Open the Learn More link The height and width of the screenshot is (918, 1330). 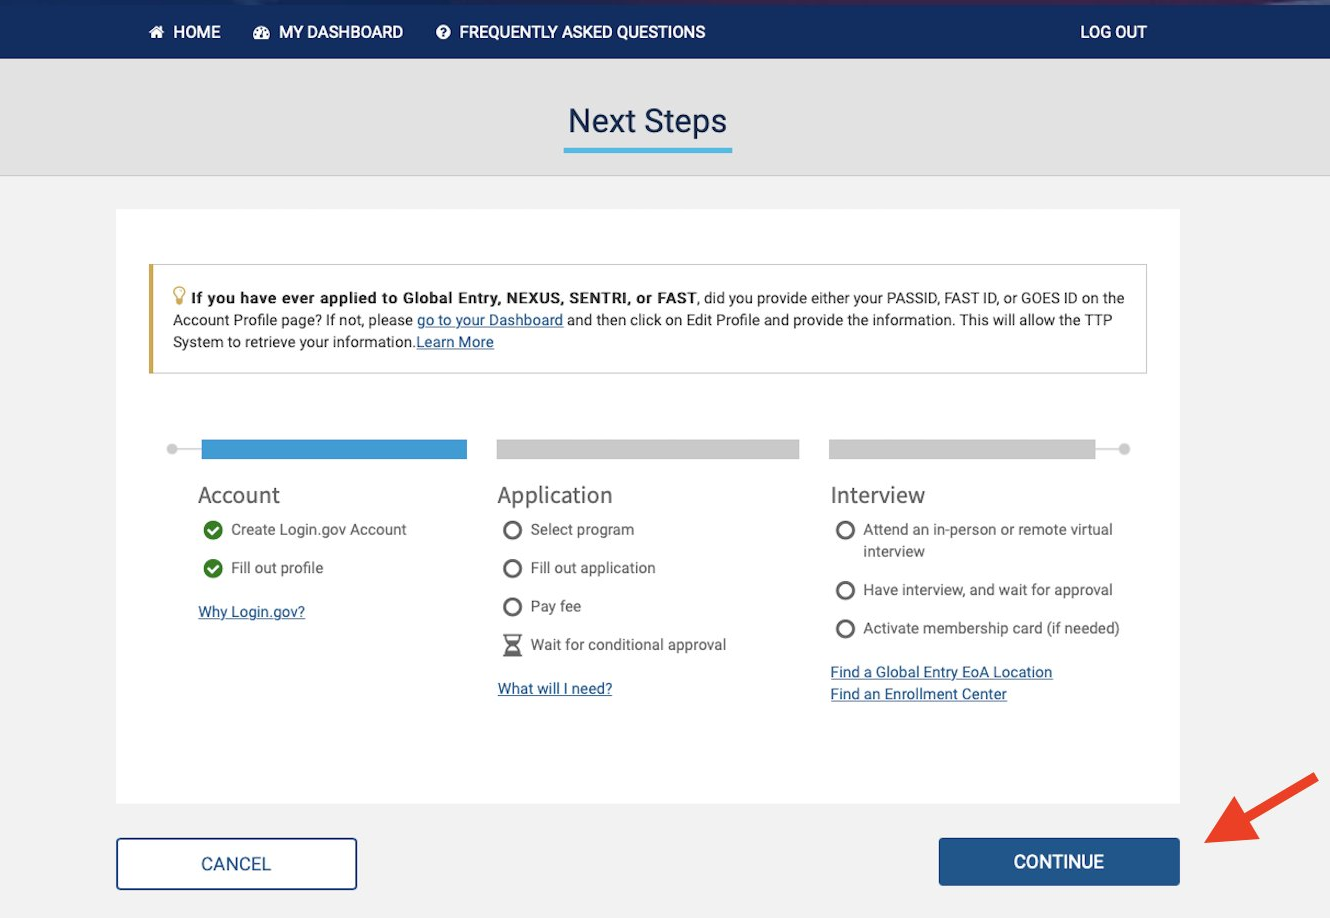point(455,342)
